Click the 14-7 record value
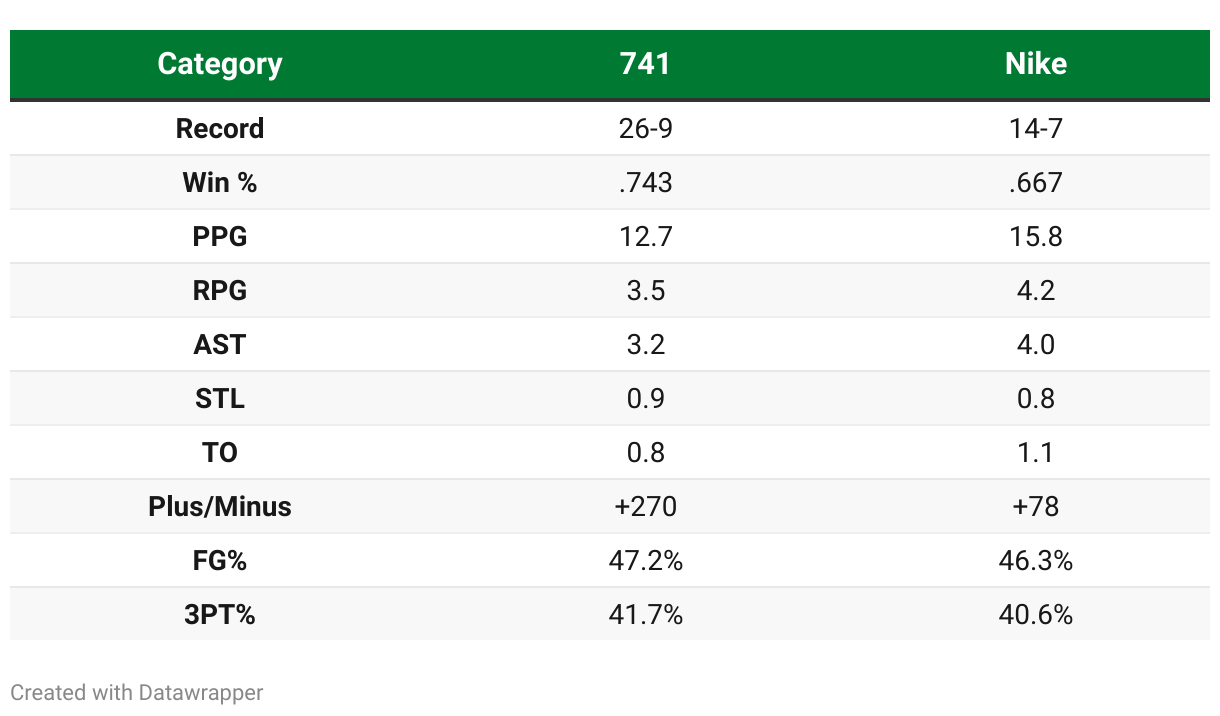The width and height of the screenshot is (1220, 716). point(1035,129)
